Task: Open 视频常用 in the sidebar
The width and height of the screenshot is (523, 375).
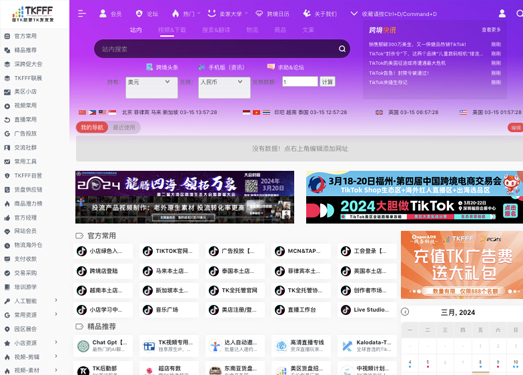Action: point(25,106)
